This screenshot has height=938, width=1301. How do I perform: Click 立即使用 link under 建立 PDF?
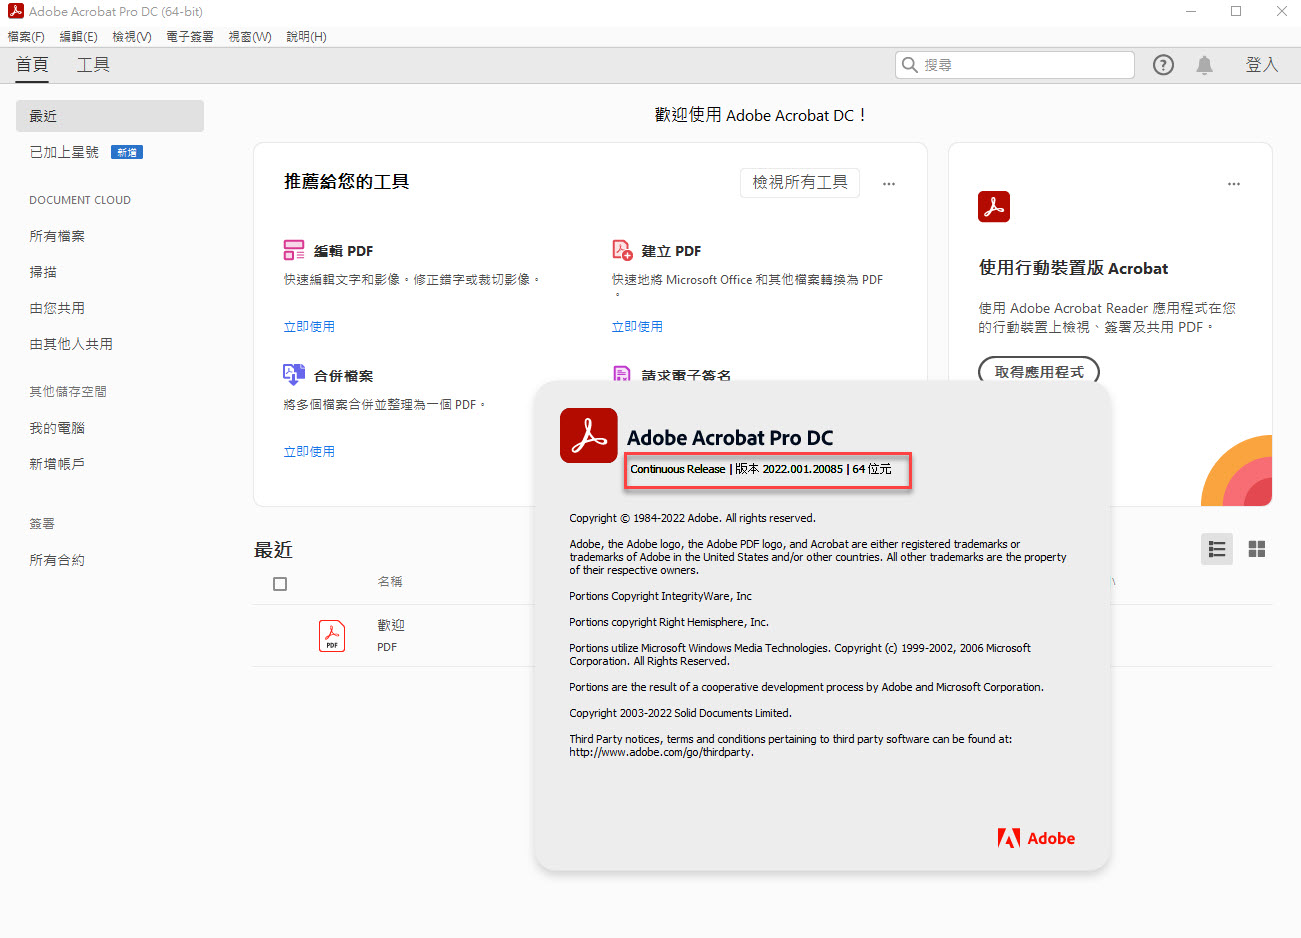637,327
